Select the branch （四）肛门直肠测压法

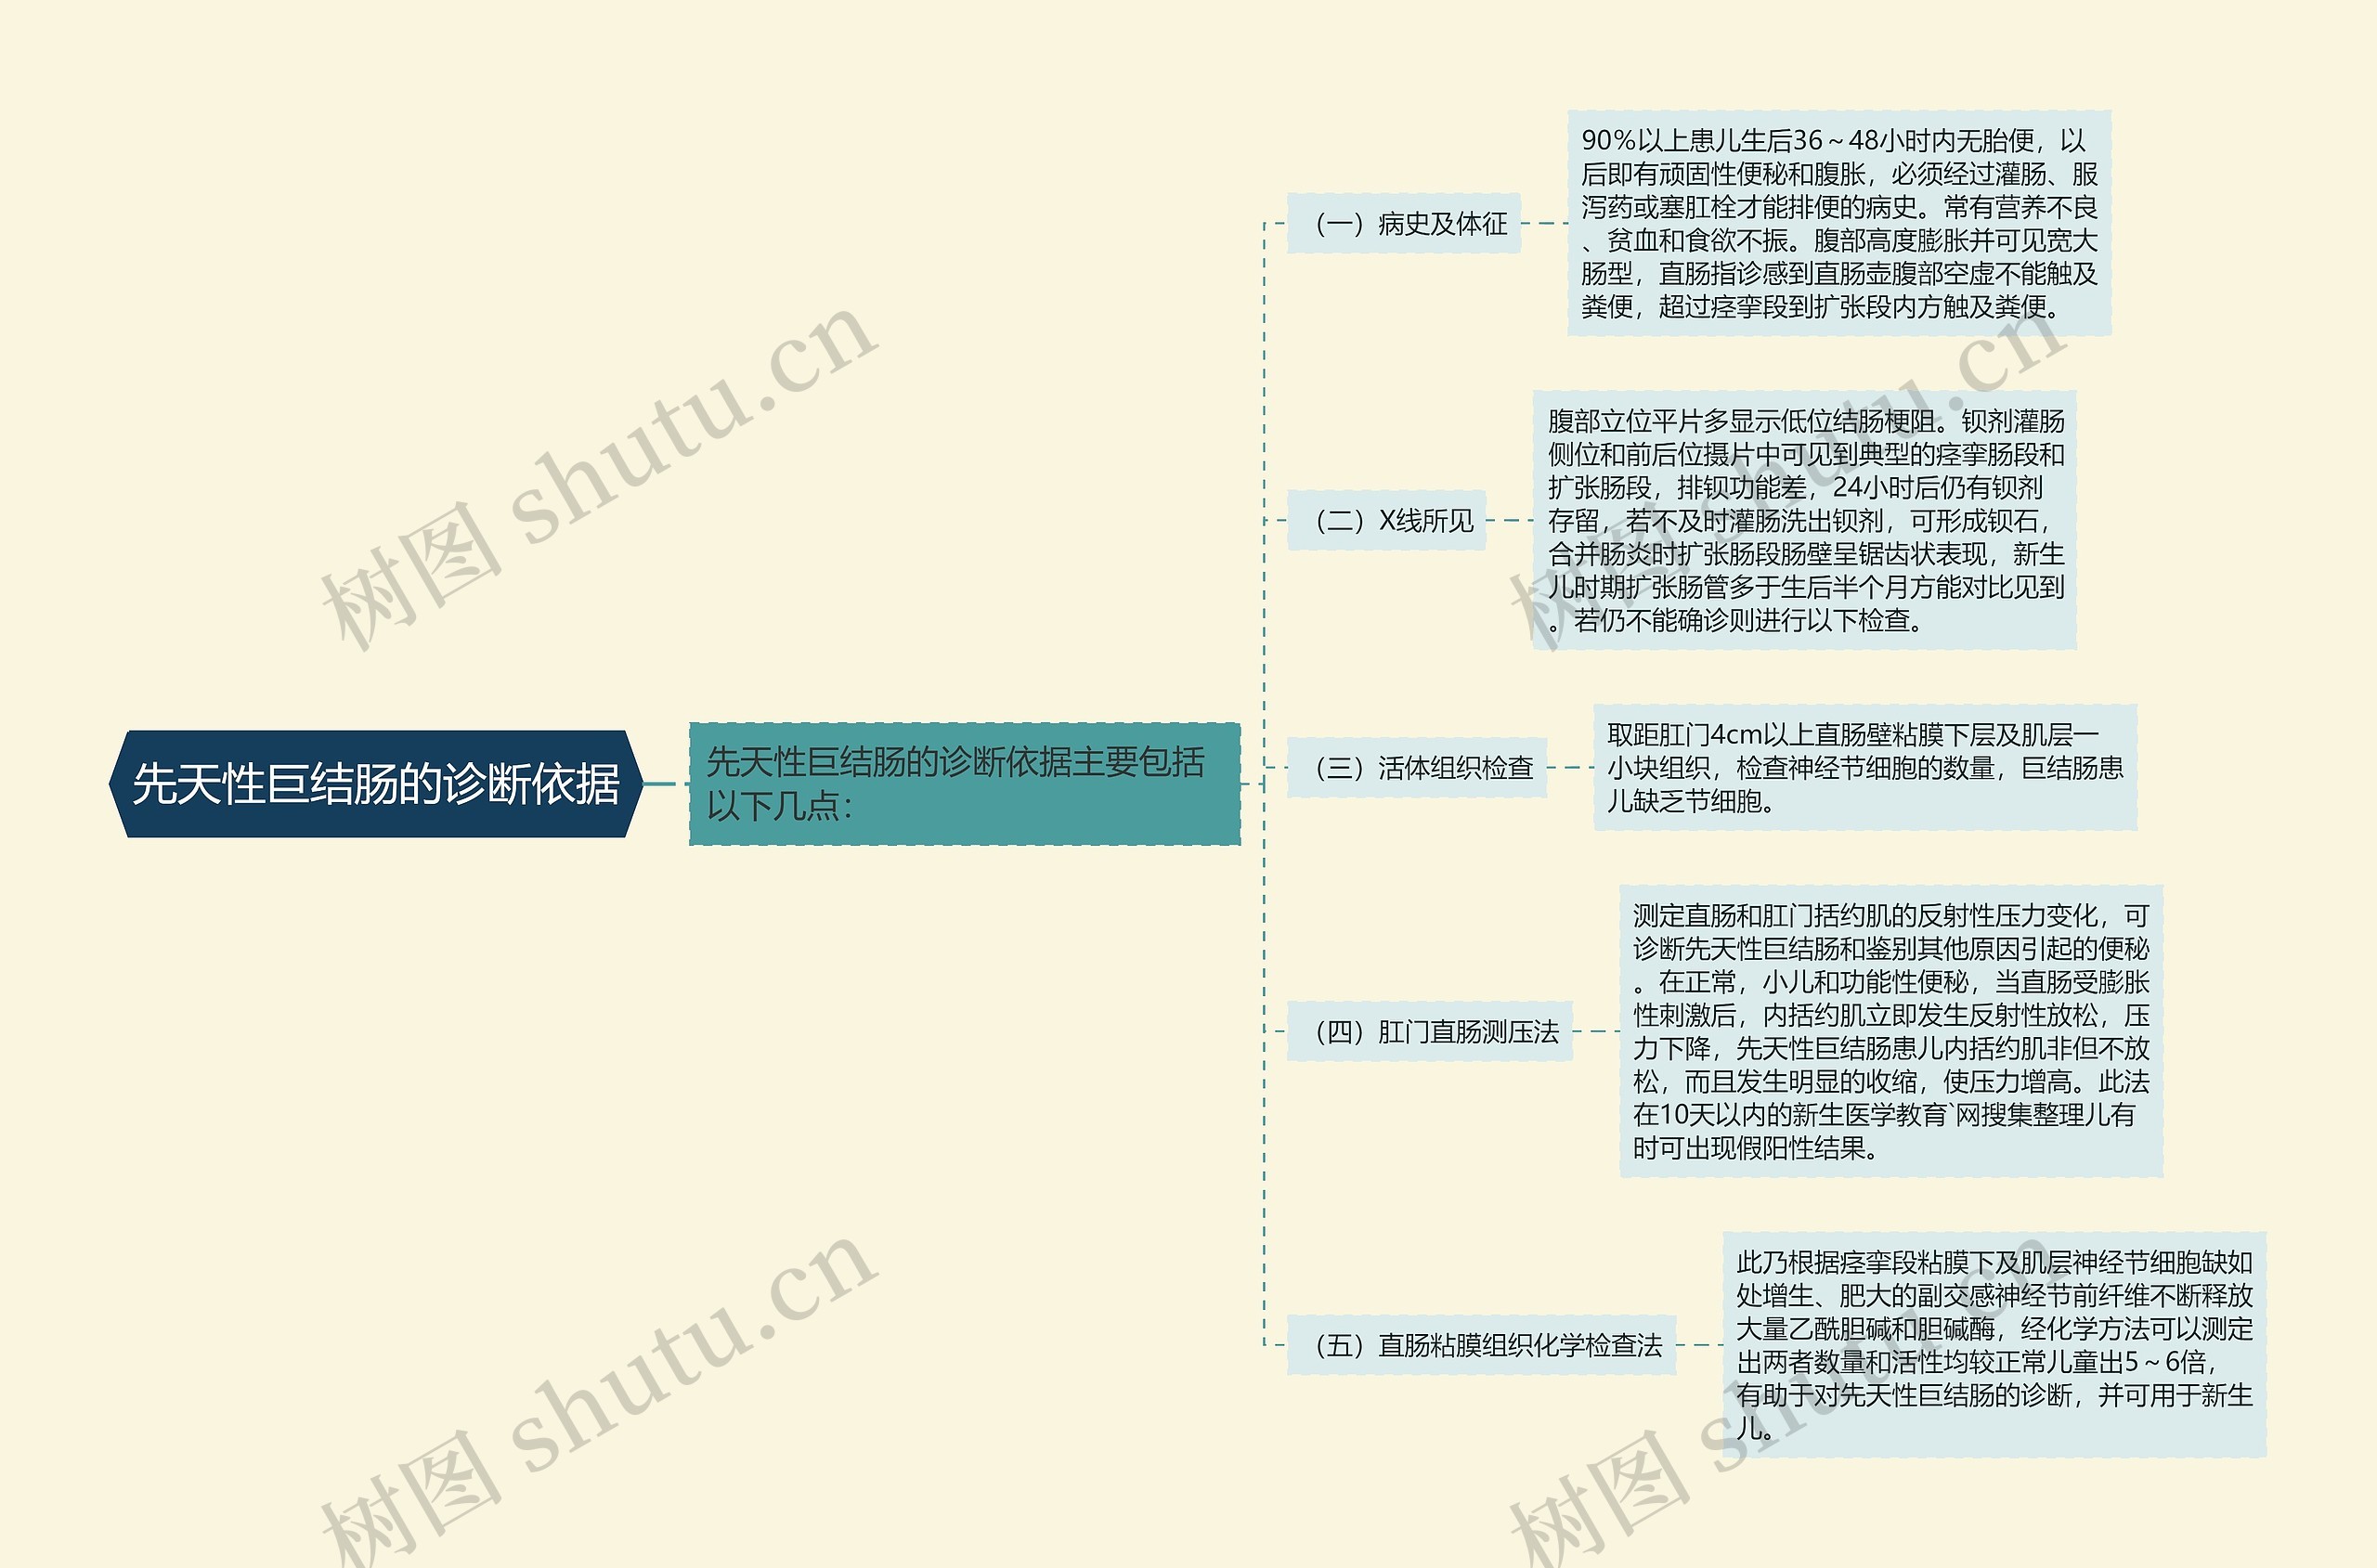coord(1429,1031)
